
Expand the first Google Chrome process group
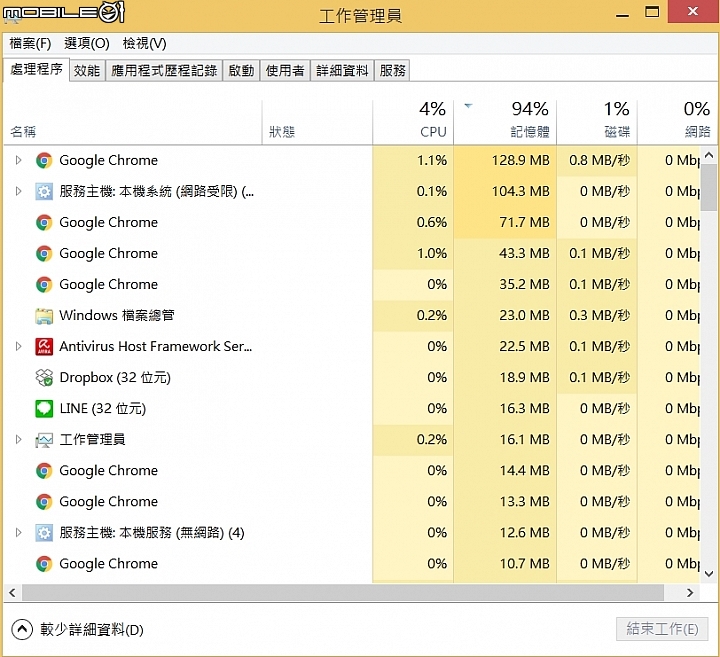[x=18, y=160]
